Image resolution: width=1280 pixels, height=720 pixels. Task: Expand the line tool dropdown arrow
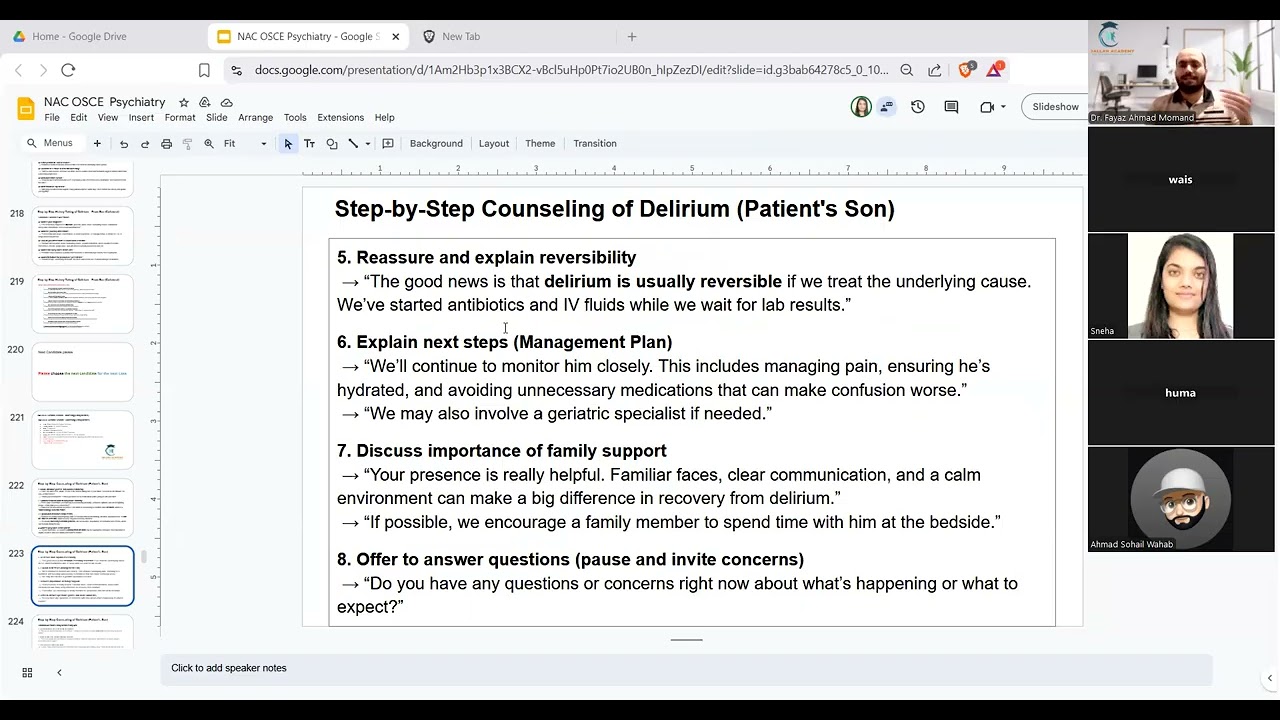(367, 144)
